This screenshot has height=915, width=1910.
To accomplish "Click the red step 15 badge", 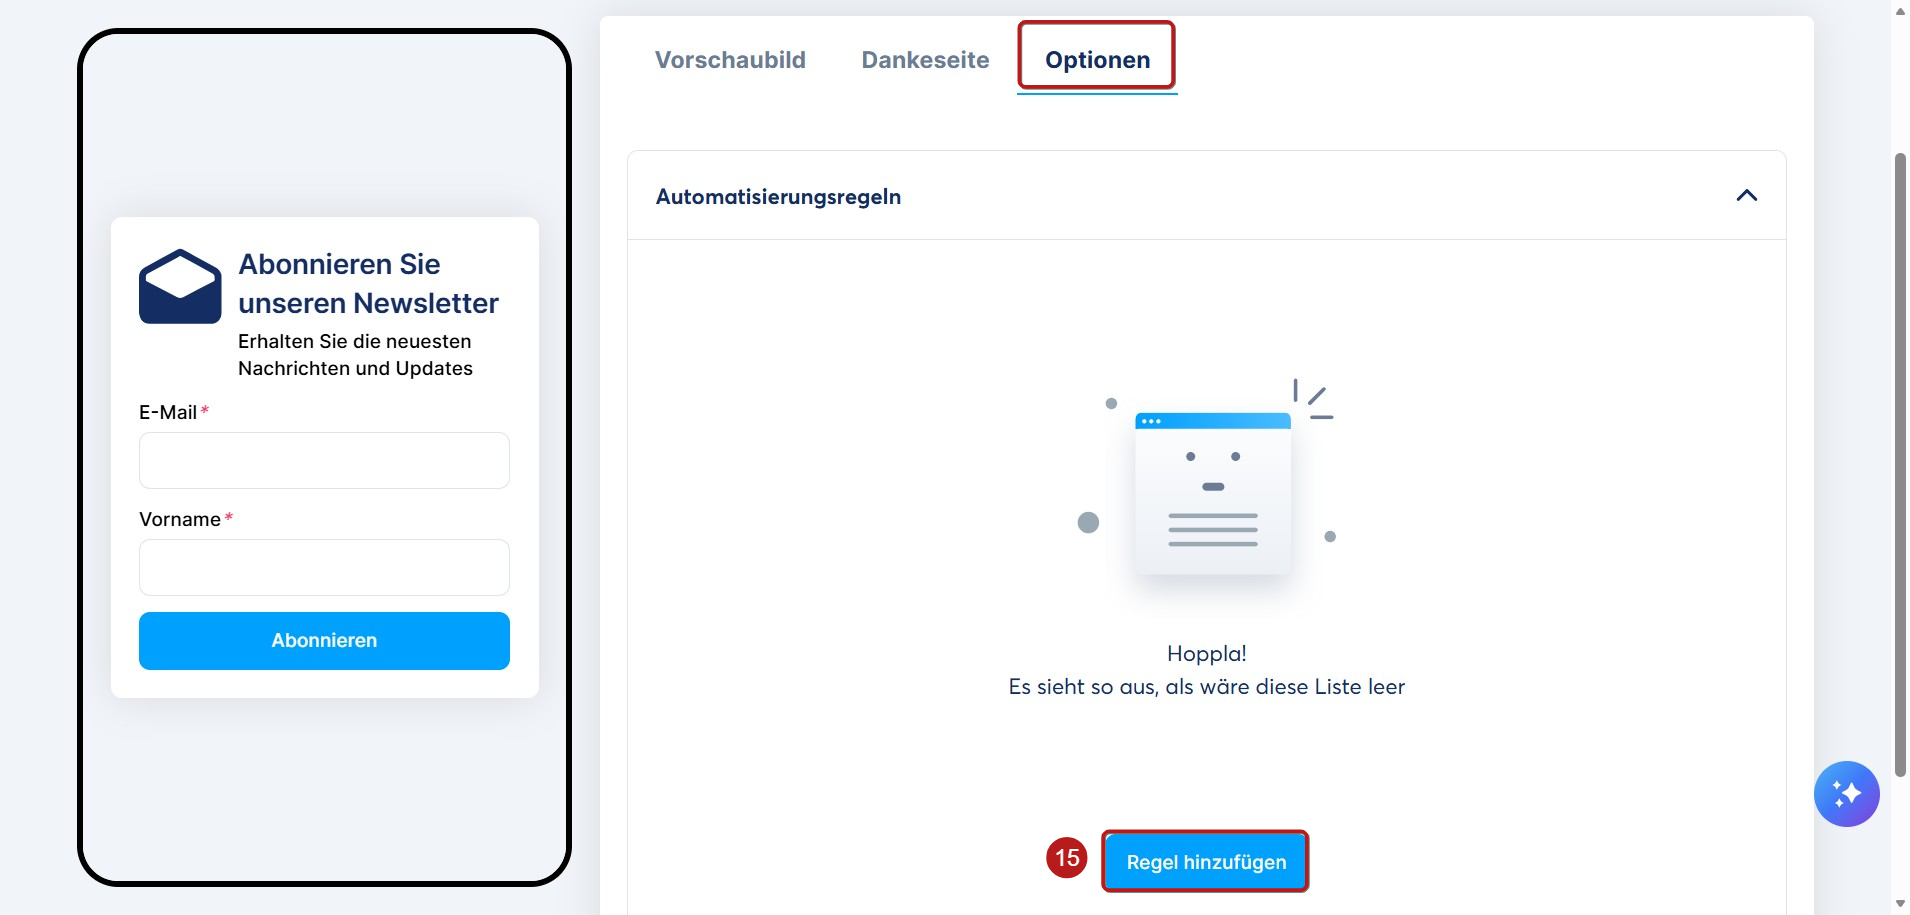I will 1067,858.
